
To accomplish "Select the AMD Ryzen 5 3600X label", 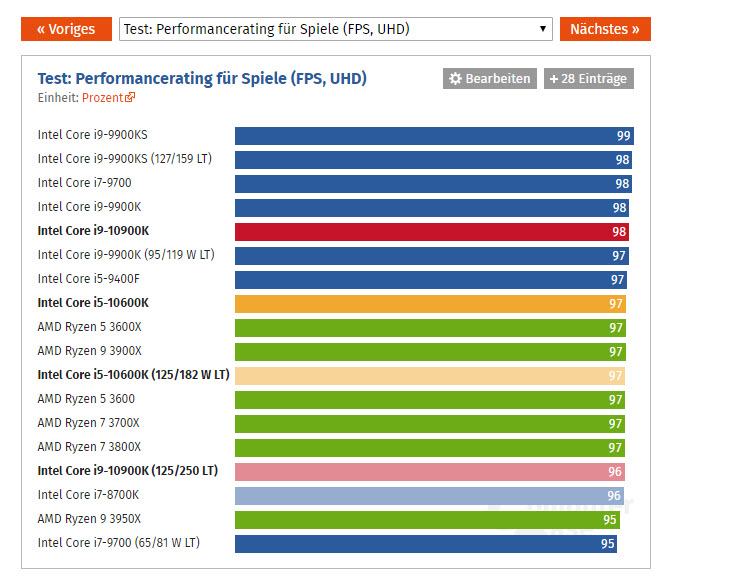I will pyautogui.click(x=90, y=327).
